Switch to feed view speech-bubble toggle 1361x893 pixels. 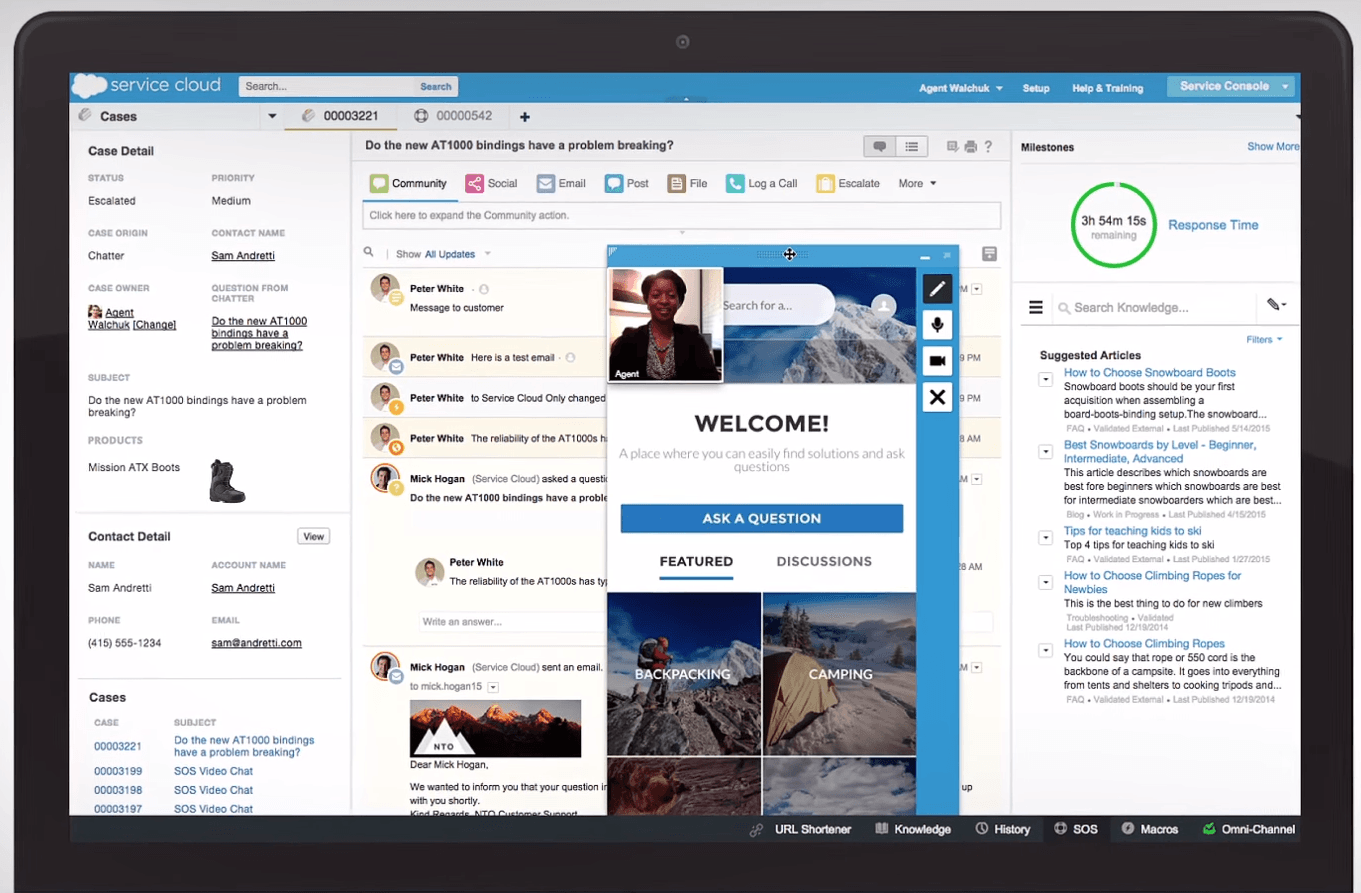880,146
